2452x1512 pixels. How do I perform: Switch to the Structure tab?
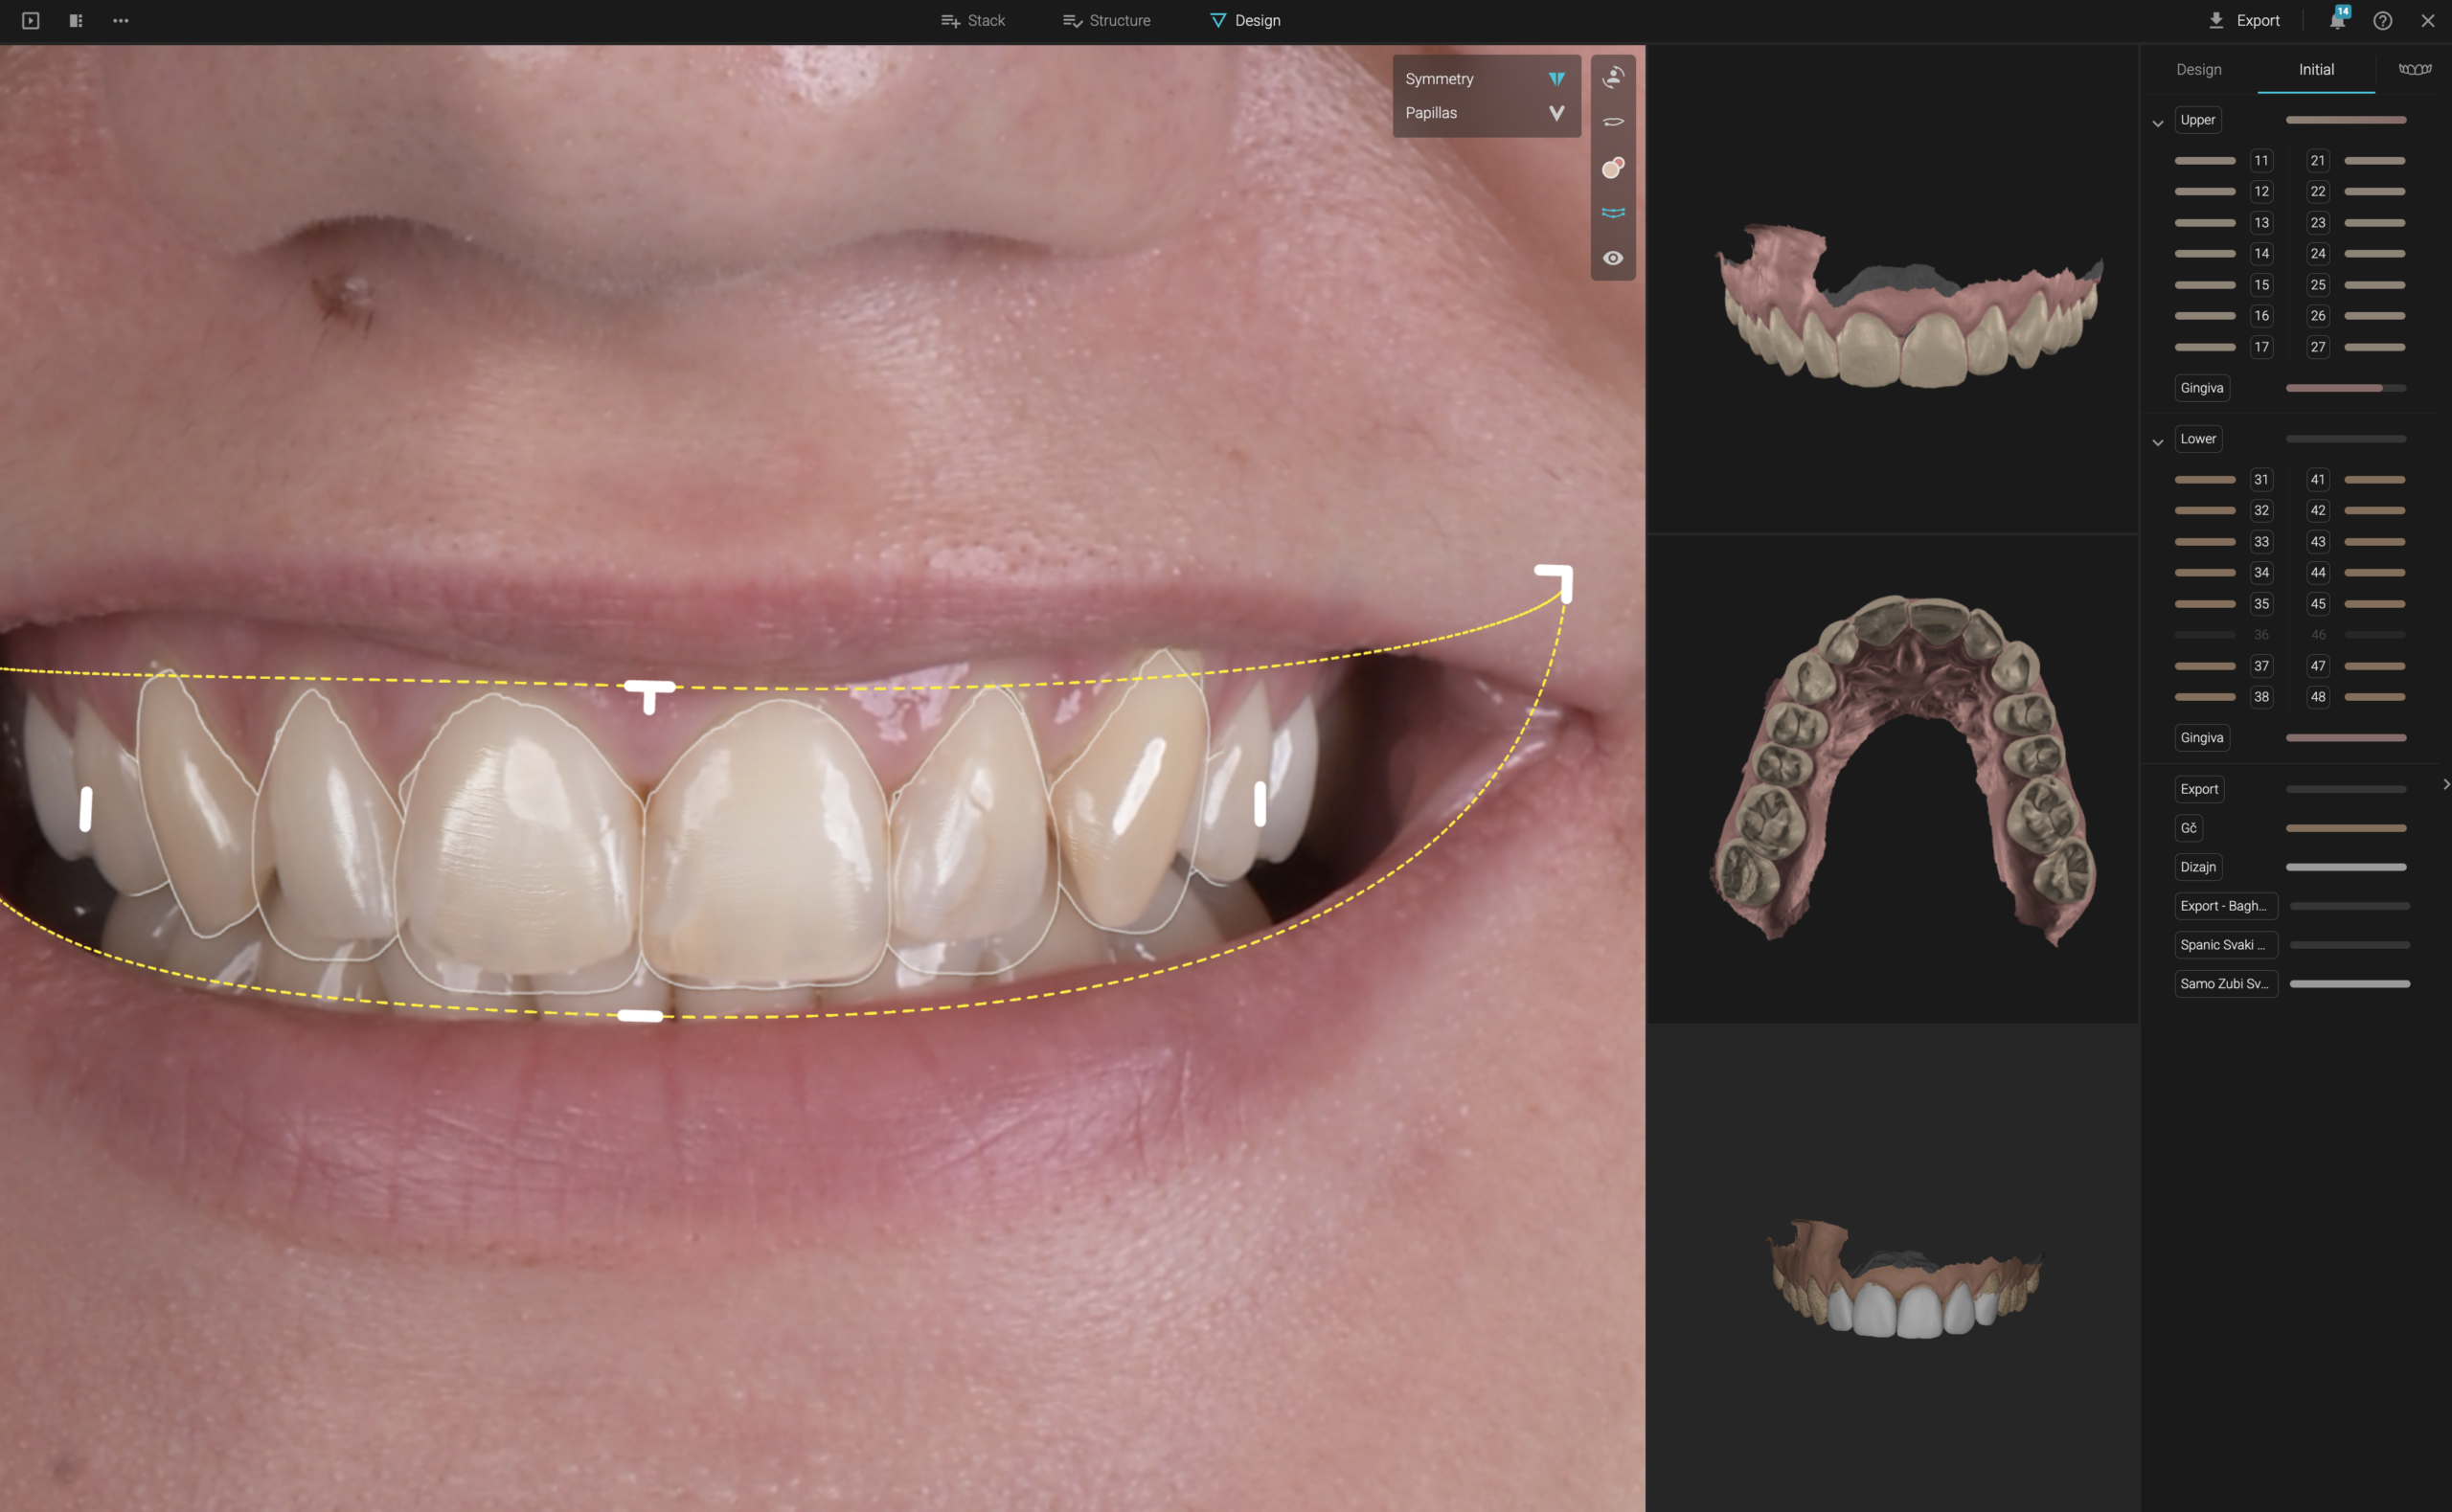pyautogui.click(x=1106, y=20)
